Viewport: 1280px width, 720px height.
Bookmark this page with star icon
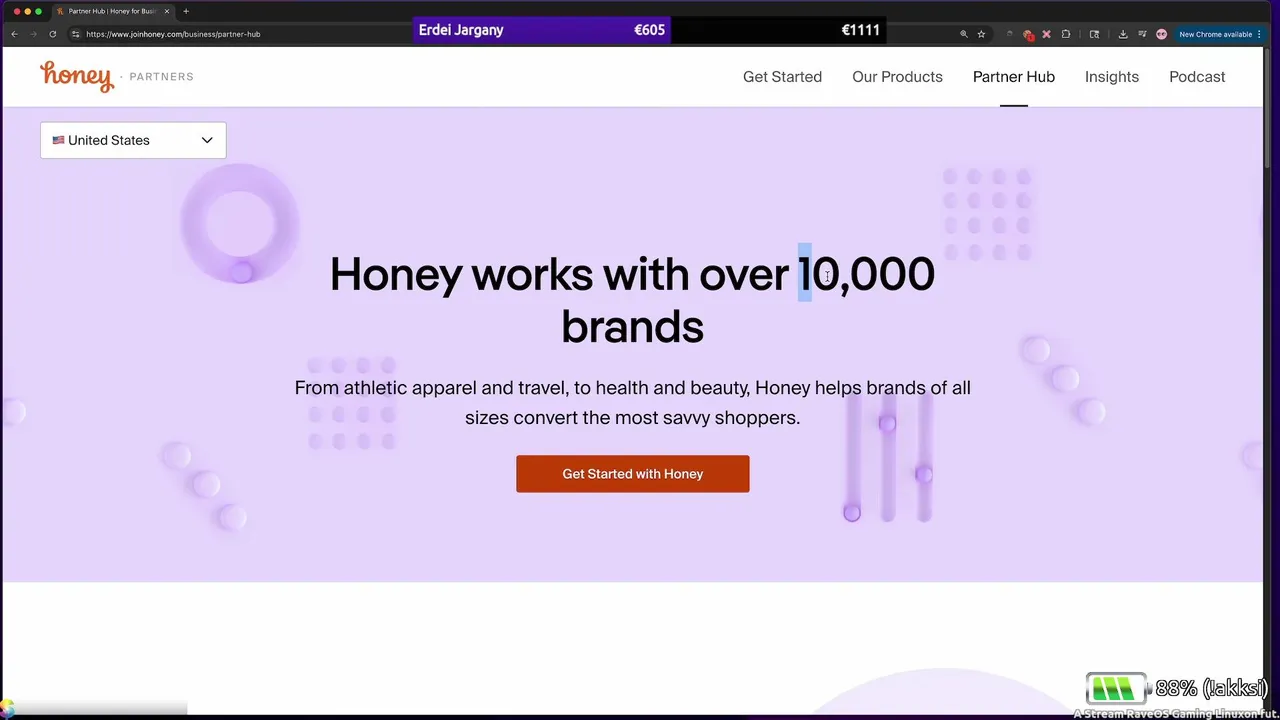pos(981,34)
